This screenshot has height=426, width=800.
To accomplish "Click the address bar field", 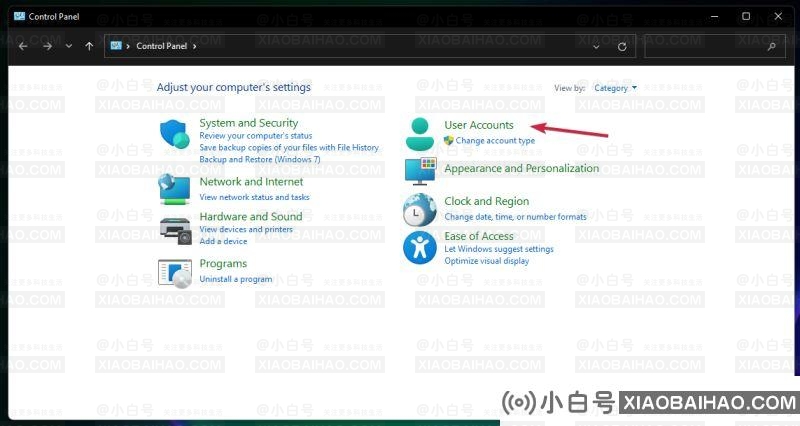I will click(x=370, y=46).
